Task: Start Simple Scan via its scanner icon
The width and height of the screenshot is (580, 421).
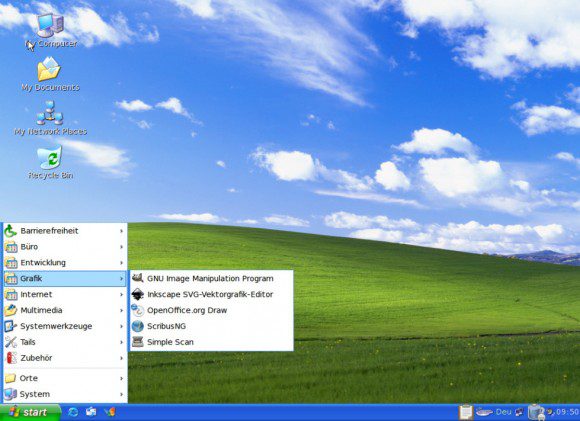Action: tap(138, 342)
